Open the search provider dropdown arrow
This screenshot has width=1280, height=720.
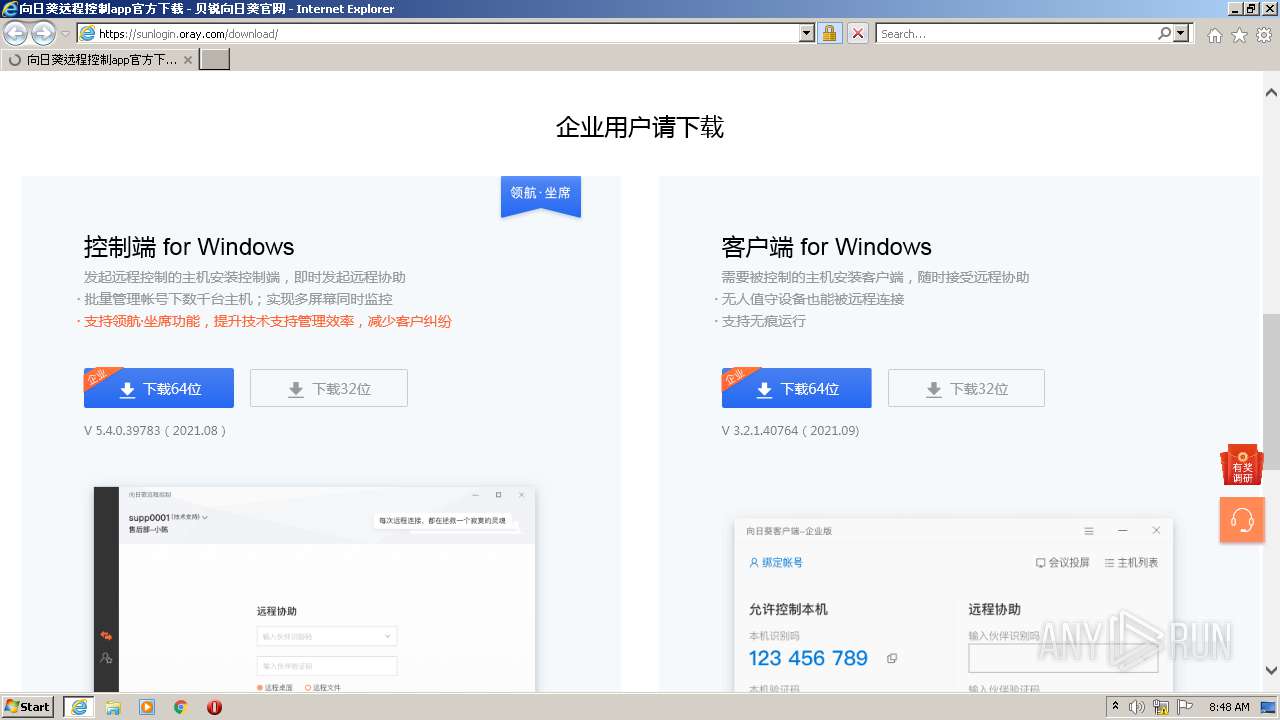click(x=1182, y=33)
